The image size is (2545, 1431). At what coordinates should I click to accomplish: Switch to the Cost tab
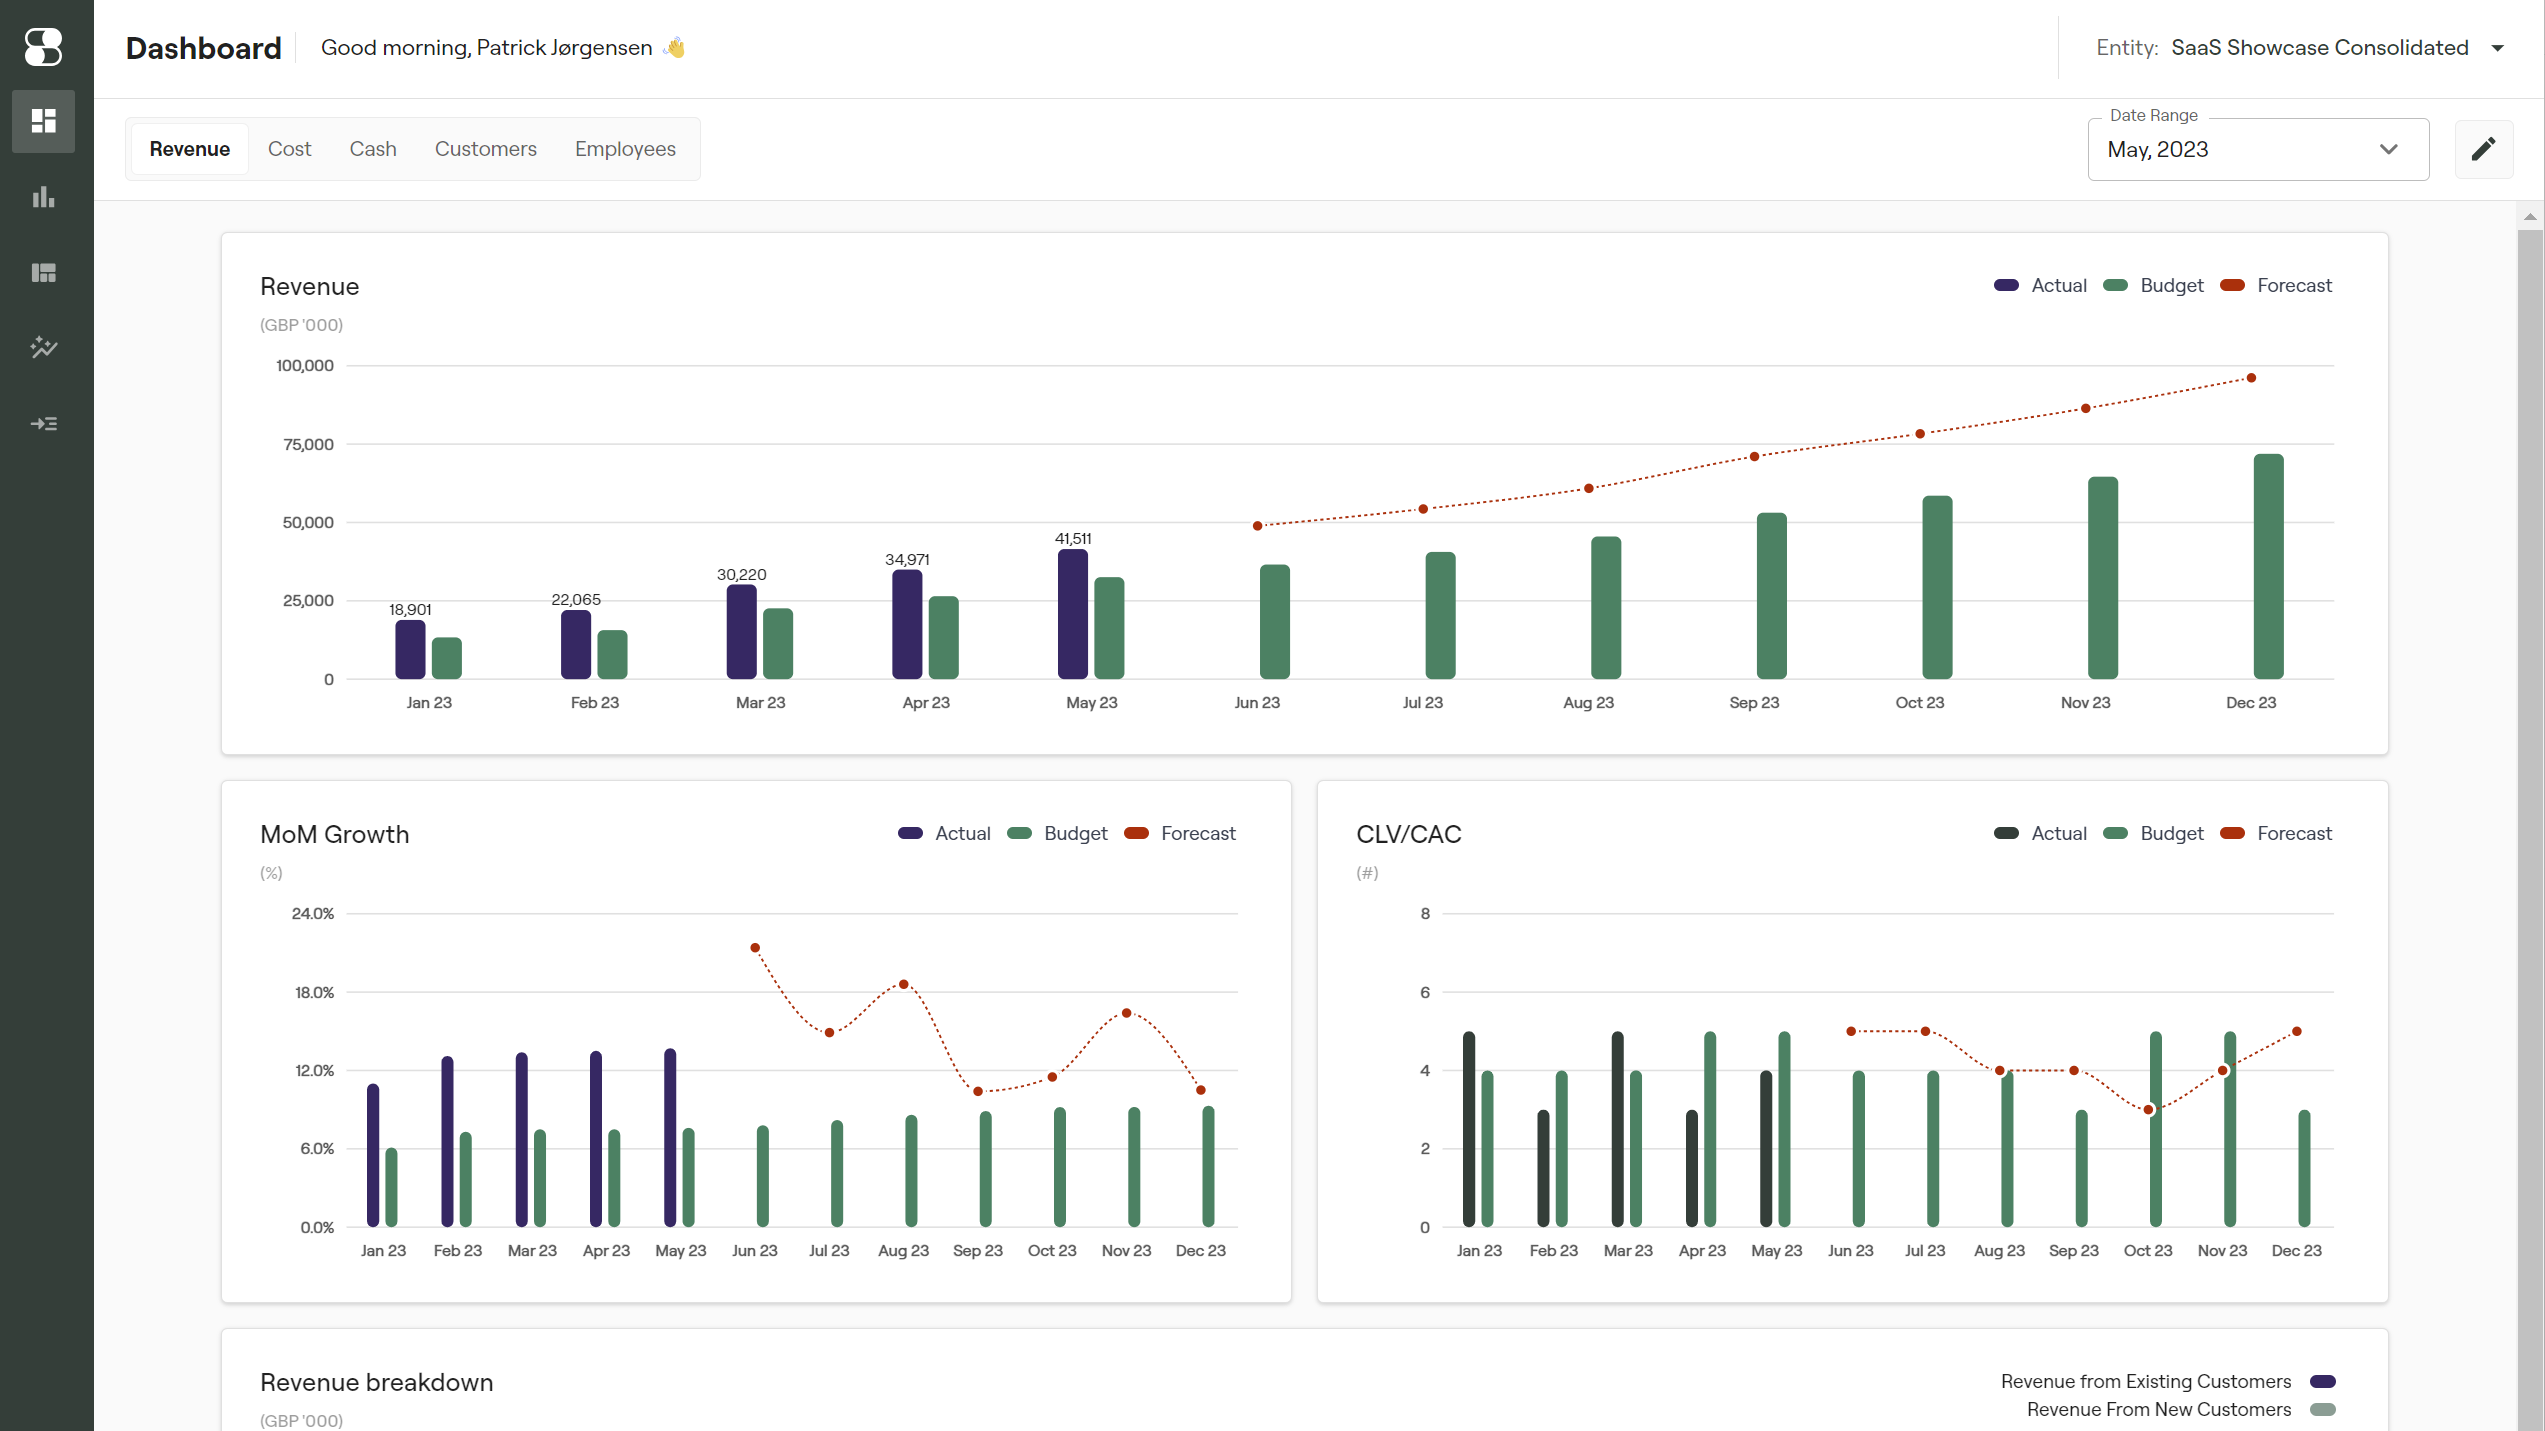pyautogui.click(x=289, y=149)
